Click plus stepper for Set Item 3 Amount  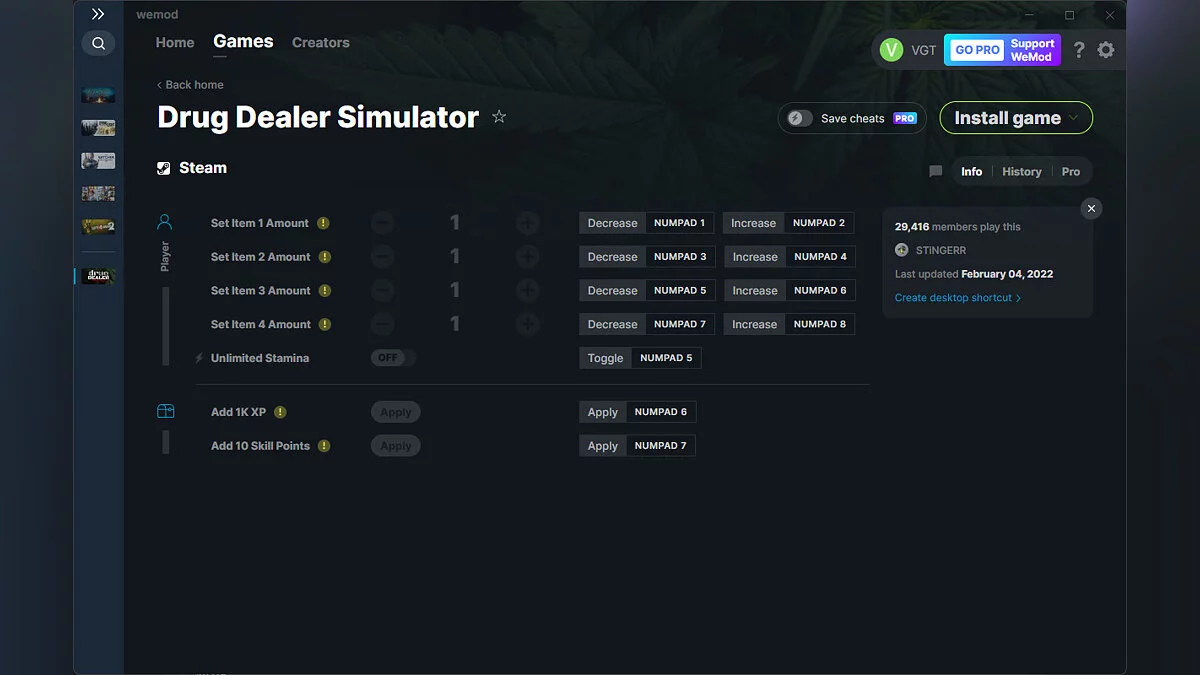(x=528, y=291)
